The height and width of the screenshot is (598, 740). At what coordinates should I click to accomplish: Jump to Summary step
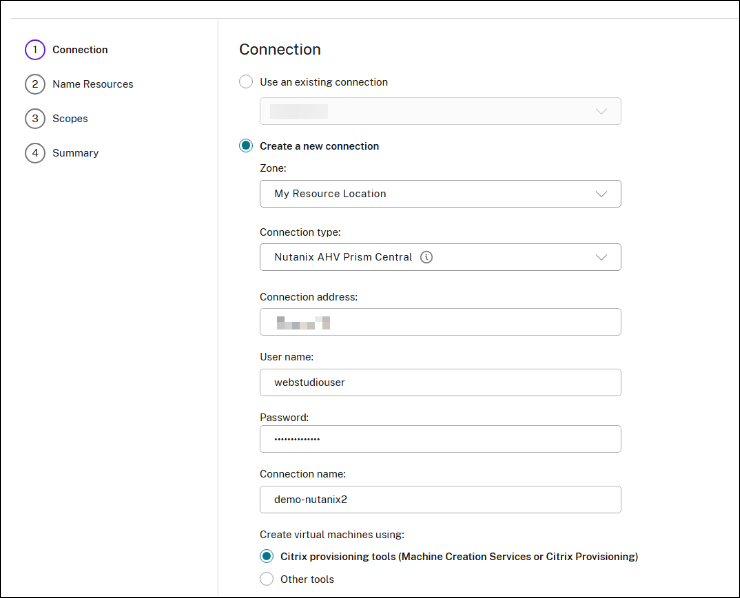tap(75, 153)
